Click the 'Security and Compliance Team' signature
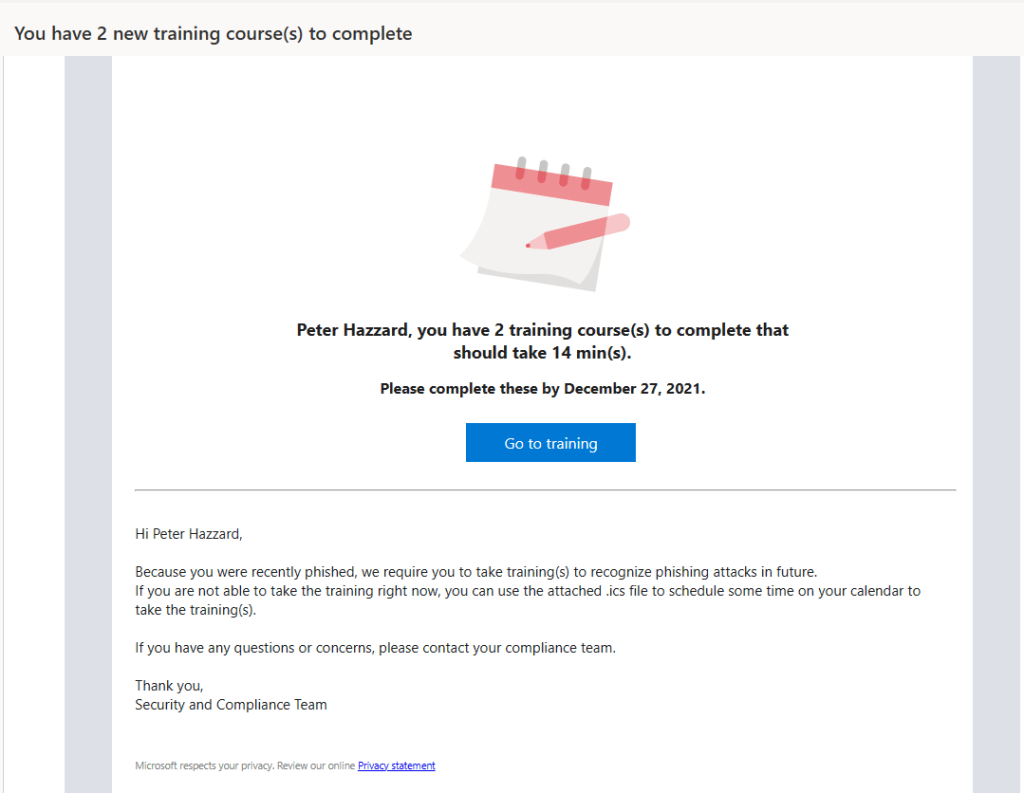 click(x=231, y=705)
